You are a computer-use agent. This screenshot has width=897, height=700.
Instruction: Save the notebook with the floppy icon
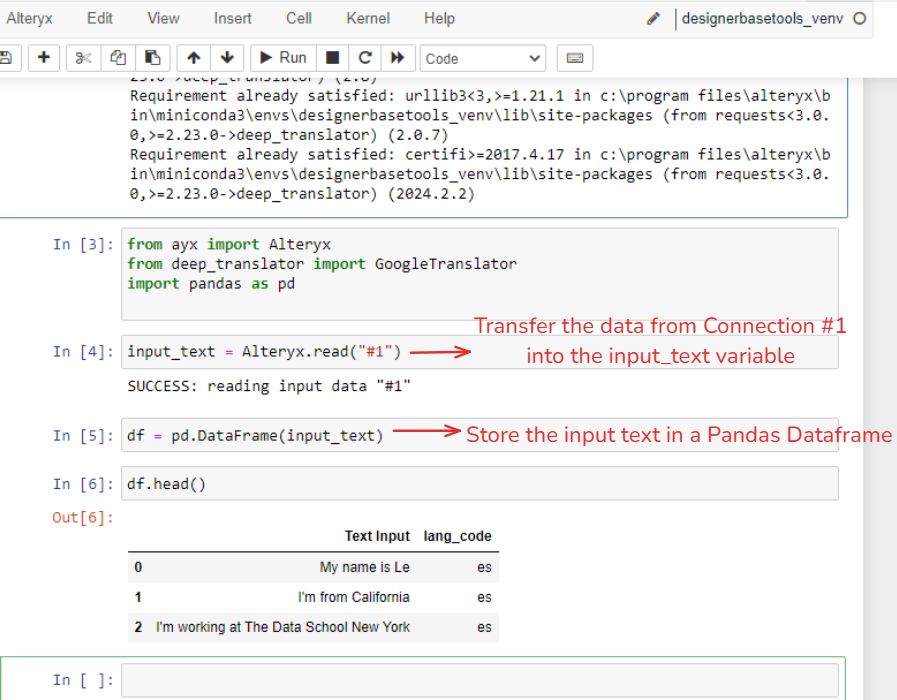(7, 58)
